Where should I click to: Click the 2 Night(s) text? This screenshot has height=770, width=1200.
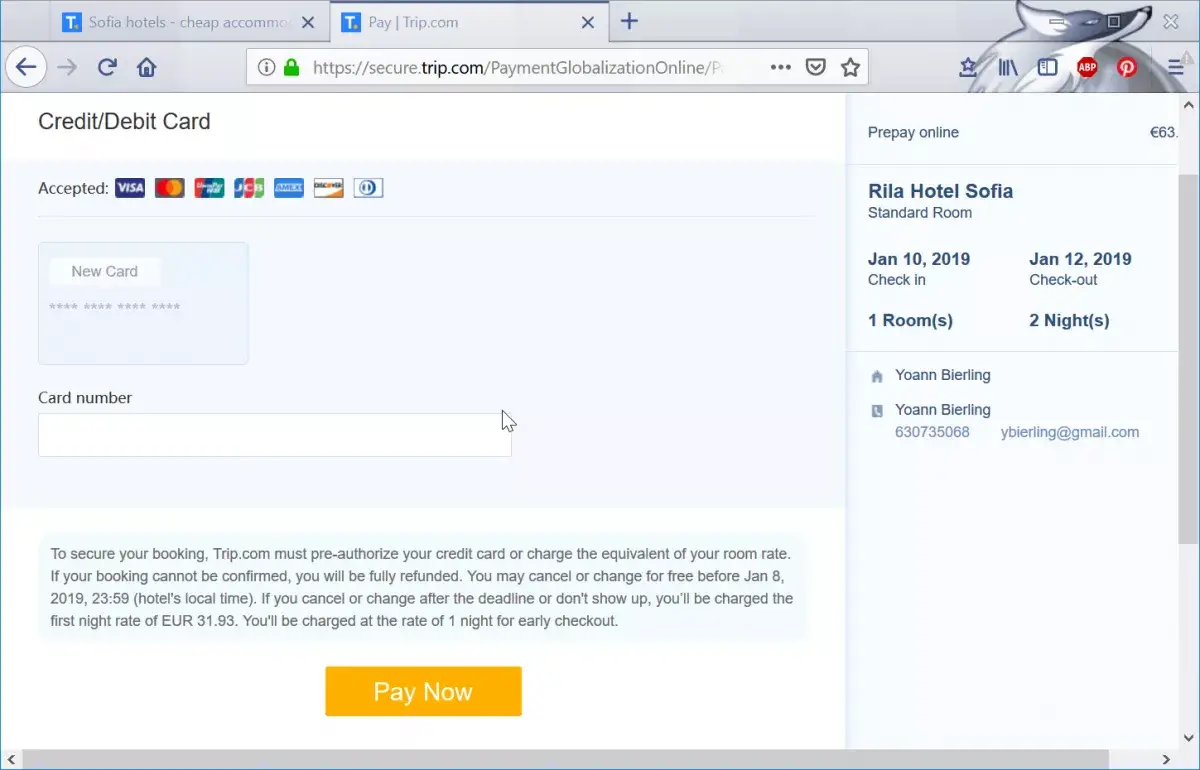point(1069,321)
